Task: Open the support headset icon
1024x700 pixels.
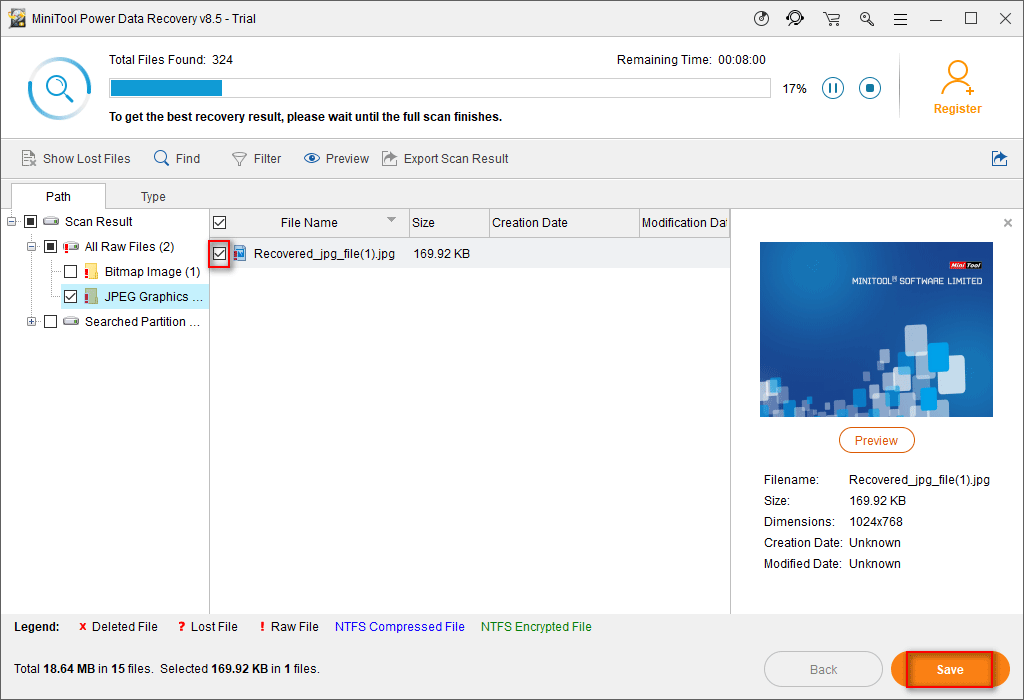Action: click(795, 18)
